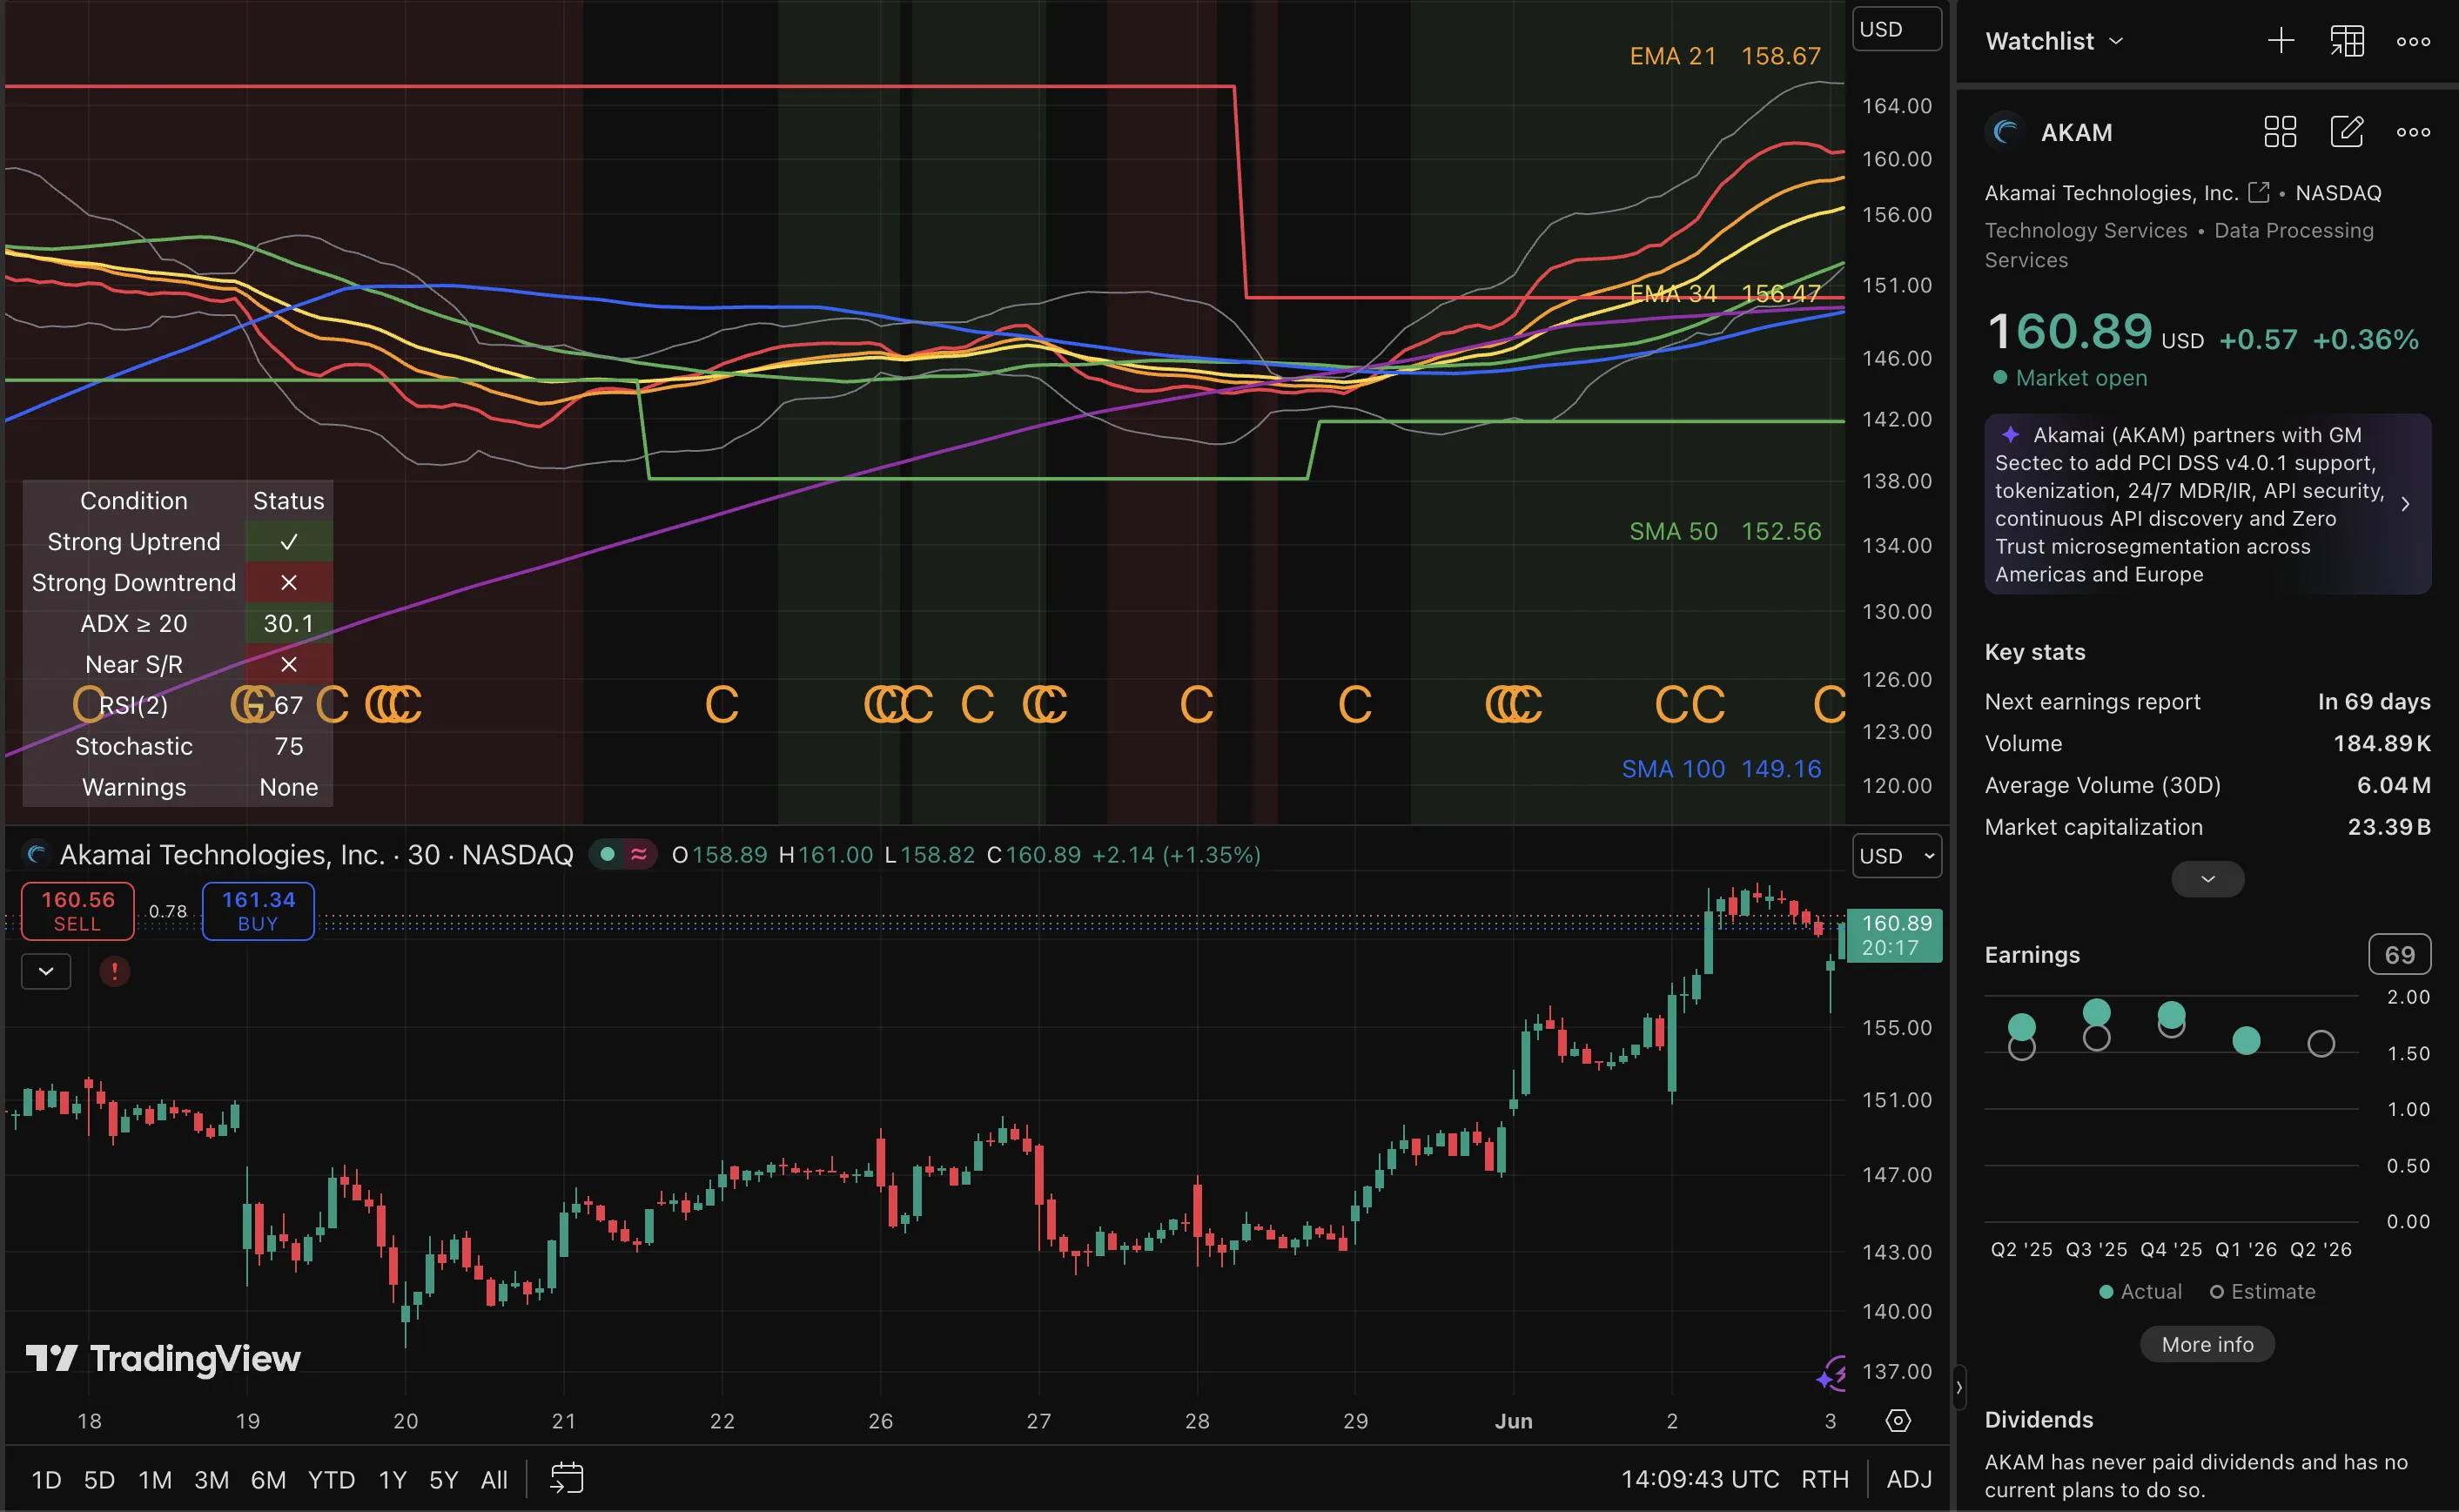2459x1512 pixels.
Task: Add a symbol with the watchlist plus icon
Action: [x=2281, y=41]
